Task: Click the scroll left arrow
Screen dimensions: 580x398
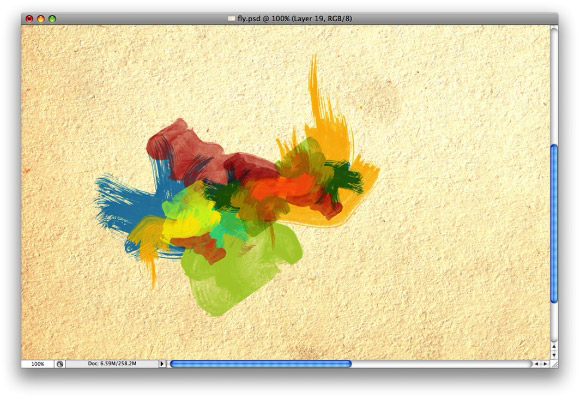Action: (x=536, y=364)
